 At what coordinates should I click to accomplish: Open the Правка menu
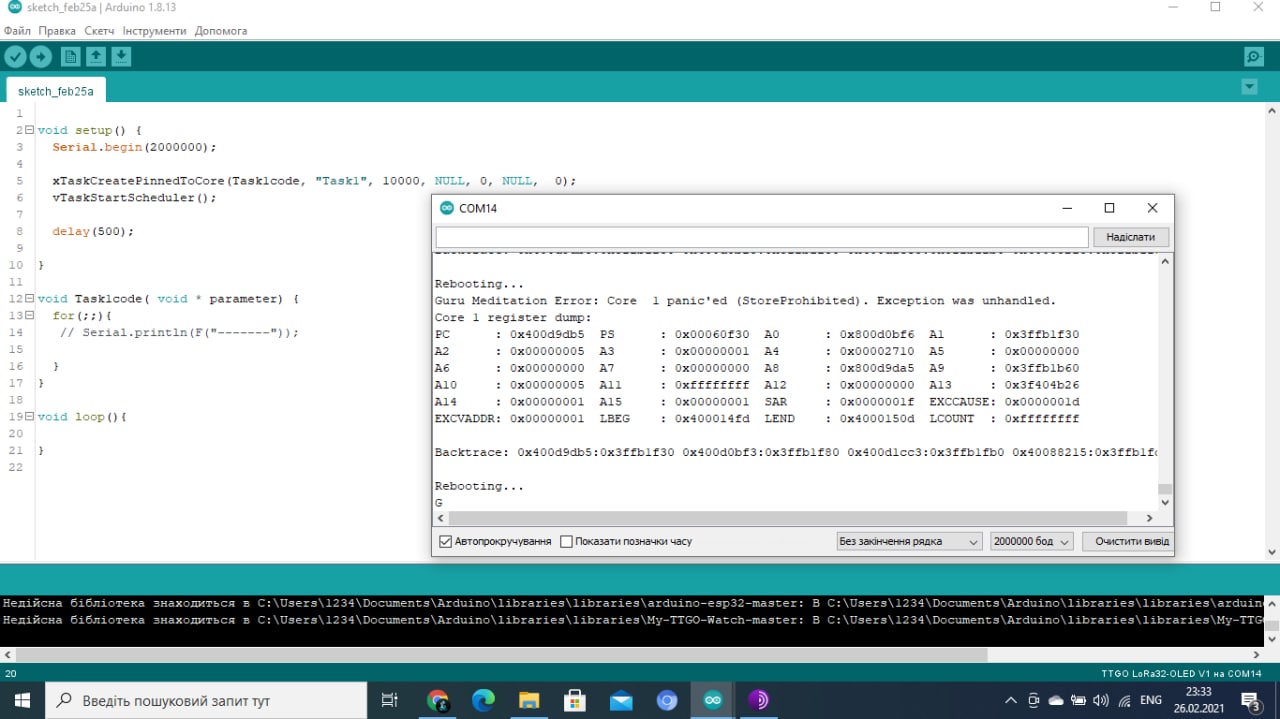click(x=57, y=31)
